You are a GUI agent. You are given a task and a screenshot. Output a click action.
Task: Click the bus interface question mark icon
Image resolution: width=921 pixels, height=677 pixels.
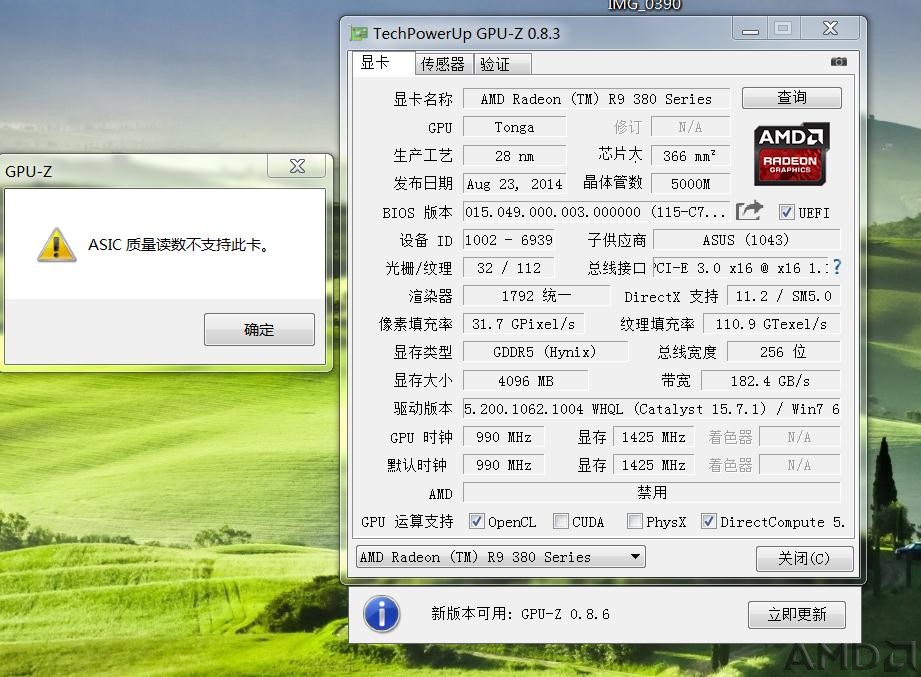click(837, 267)
